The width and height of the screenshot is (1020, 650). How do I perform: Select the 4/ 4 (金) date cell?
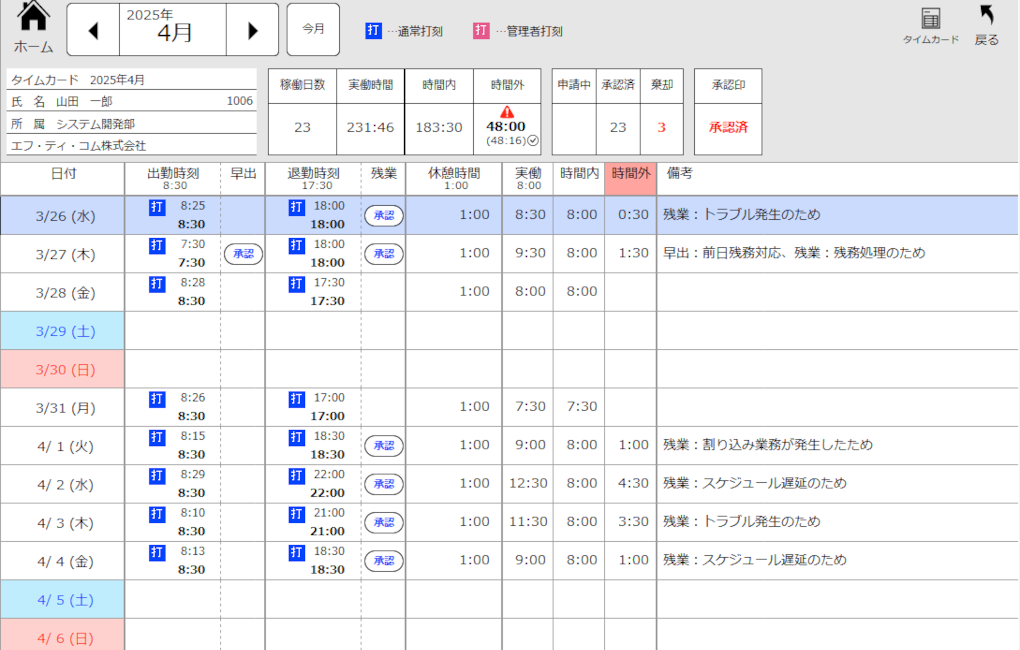pyautogui.click(x=62, y=562)
